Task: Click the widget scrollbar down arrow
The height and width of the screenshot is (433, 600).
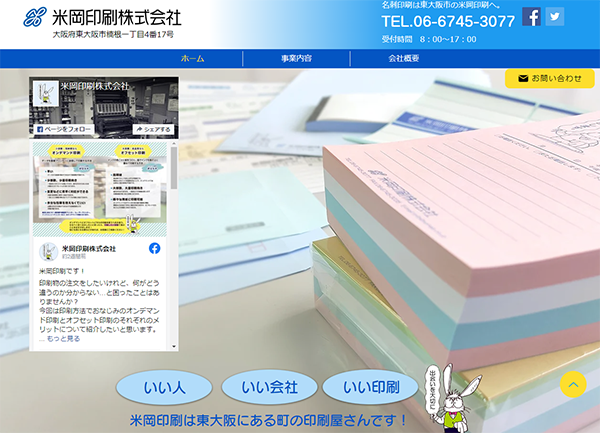Action: [x=174, y=347]
